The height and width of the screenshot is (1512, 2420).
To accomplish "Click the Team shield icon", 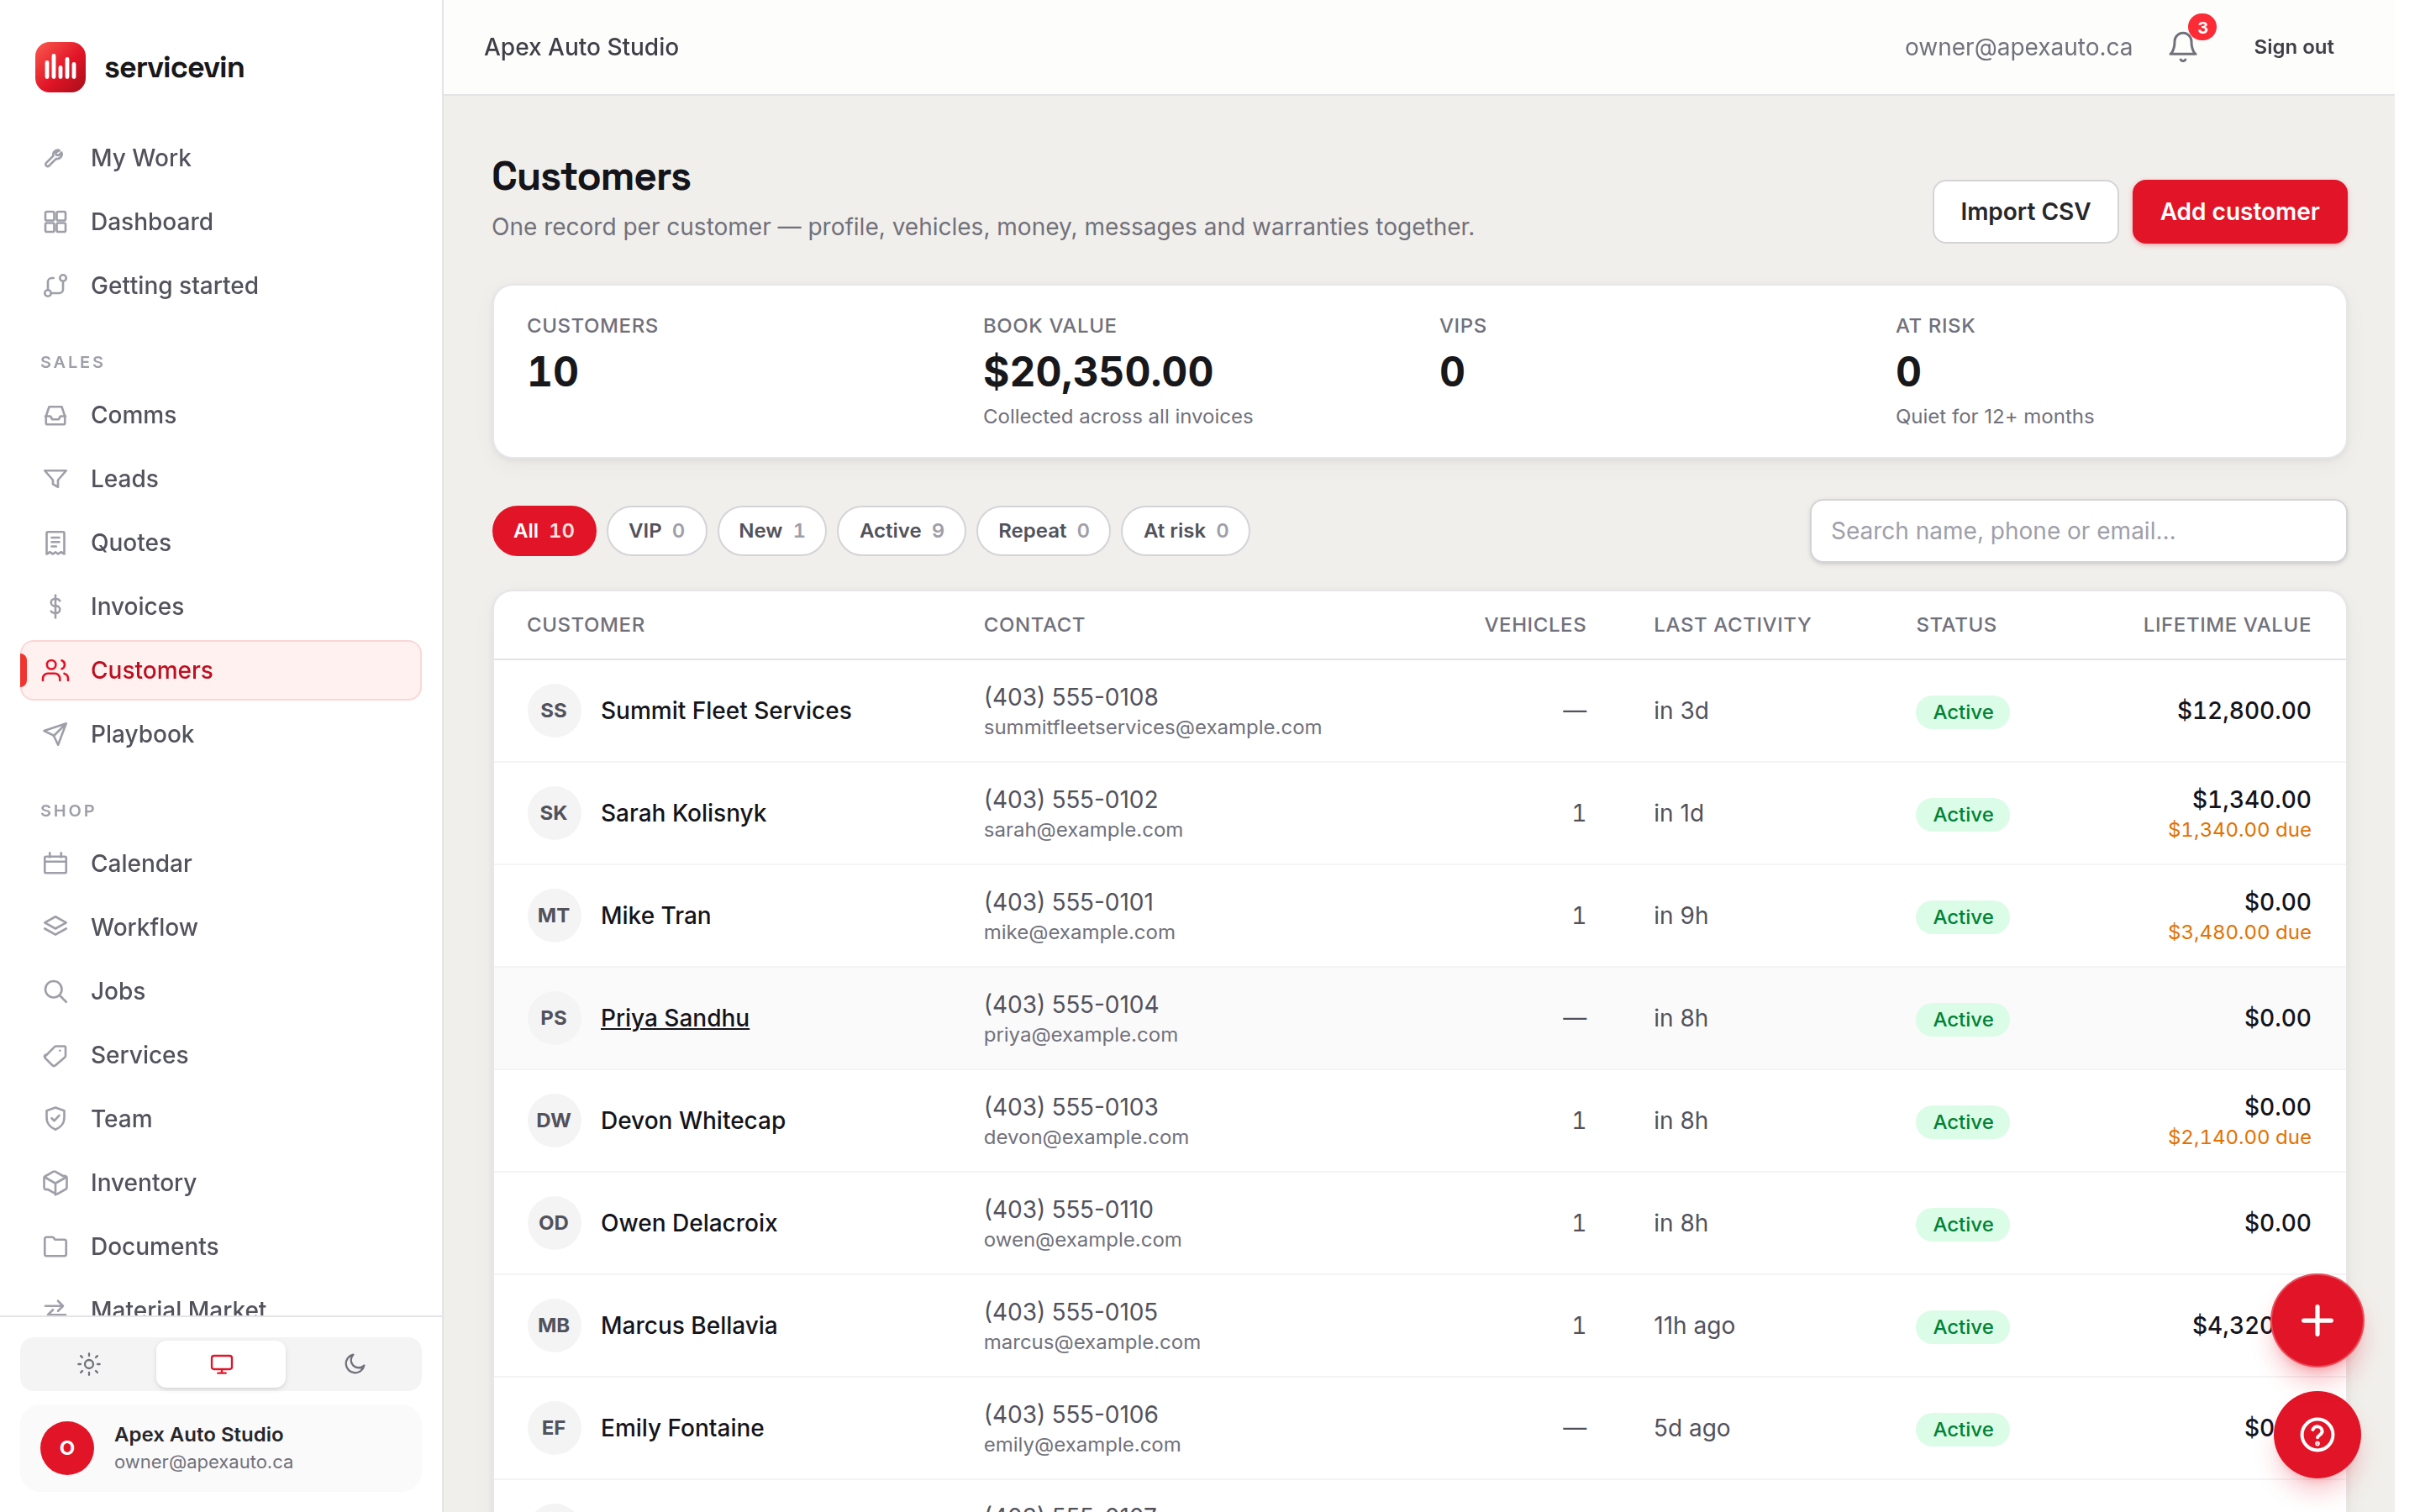I will 55,1119.
